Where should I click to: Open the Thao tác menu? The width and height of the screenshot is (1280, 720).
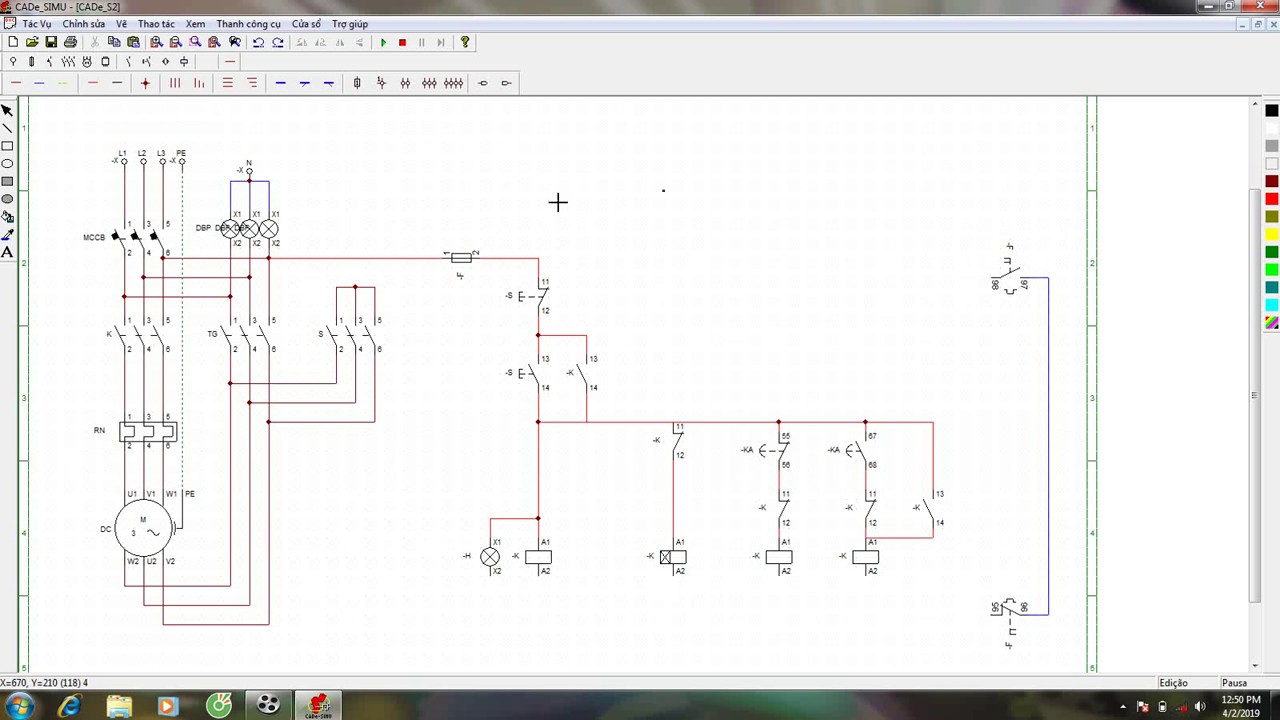[156, 24]
